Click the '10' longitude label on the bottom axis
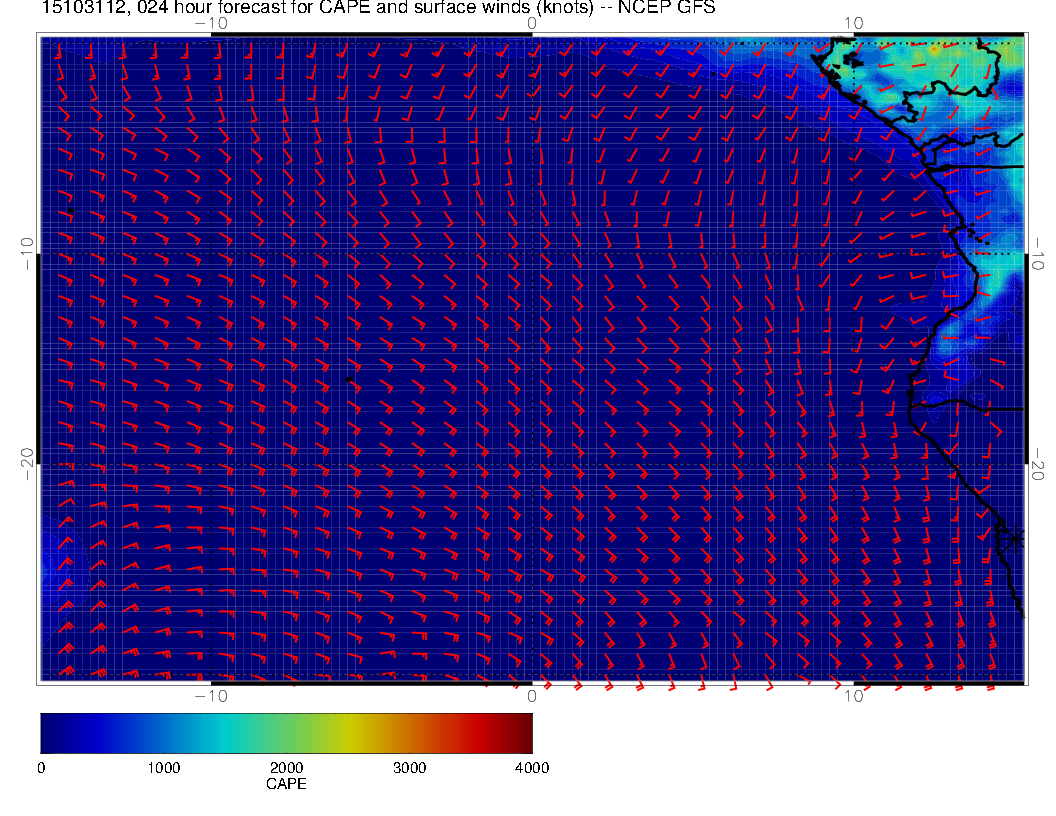 tap(853, 696)
